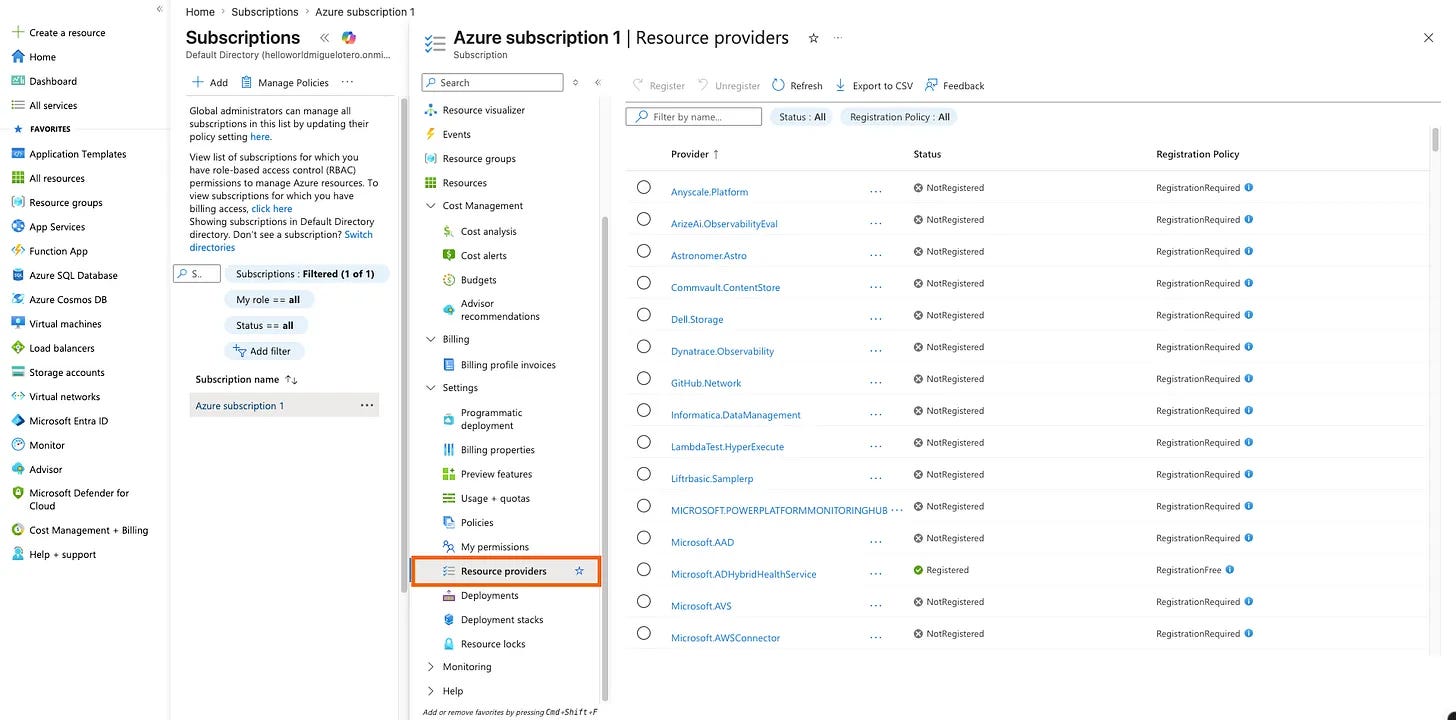Collapse the portal sidebar with double chevron
The image size is (1456, 720).
coord(159,8)
